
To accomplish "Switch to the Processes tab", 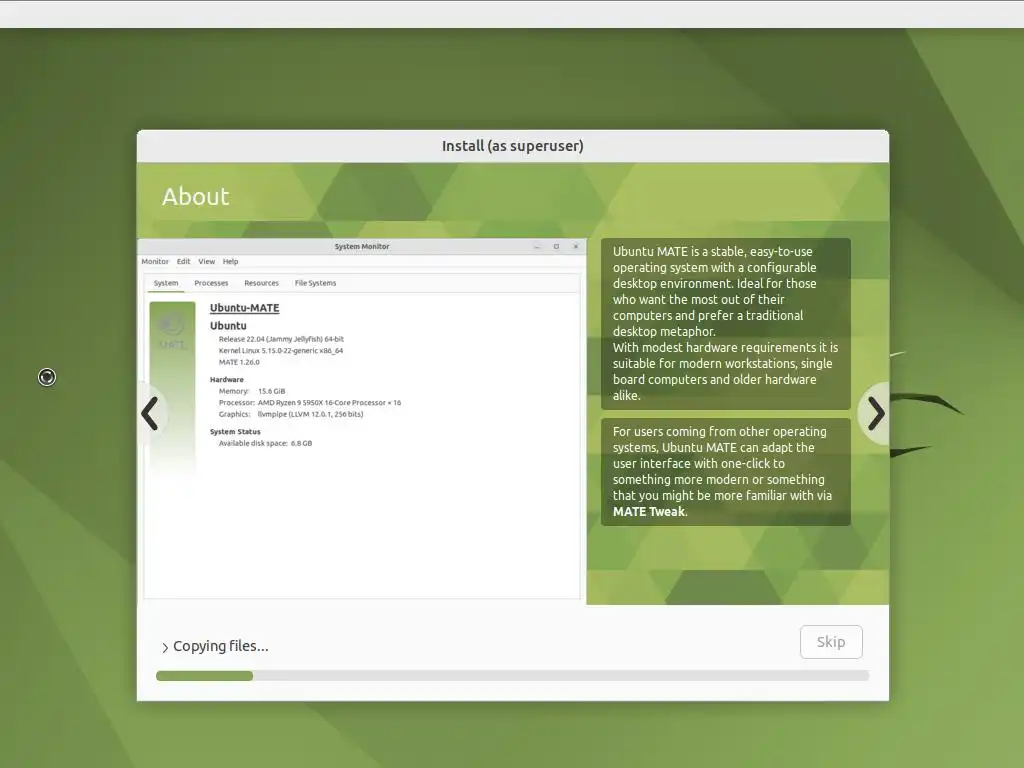I will pos(211,283).
